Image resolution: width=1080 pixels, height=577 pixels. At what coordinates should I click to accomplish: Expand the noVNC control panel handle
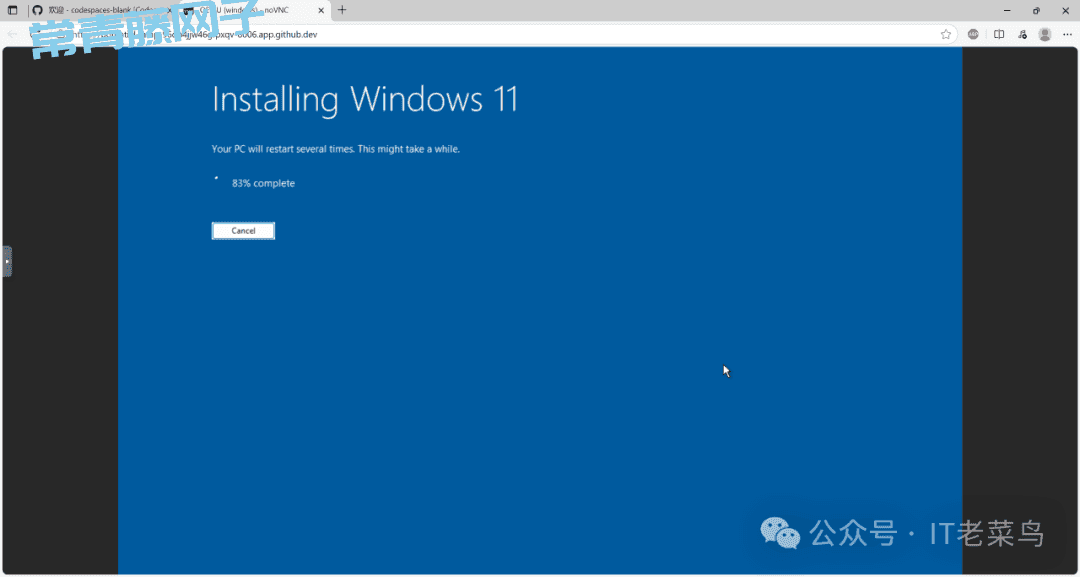(7, 262)
